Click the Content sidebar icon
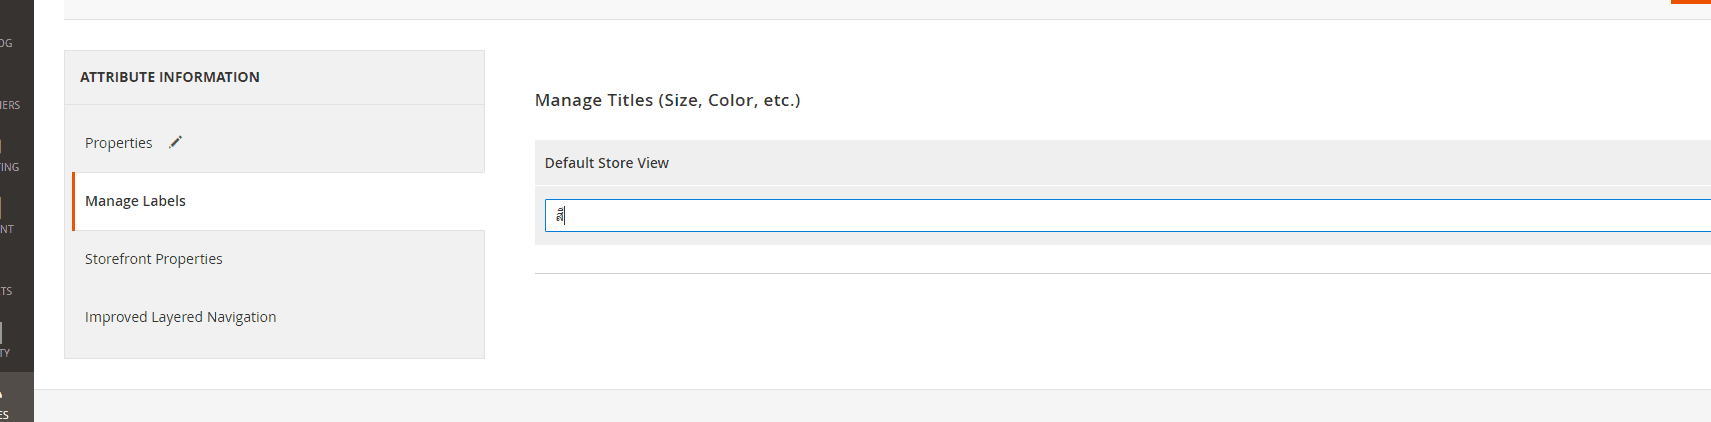The height and width of the screenshot is (422, 1711). pos(1,208)
